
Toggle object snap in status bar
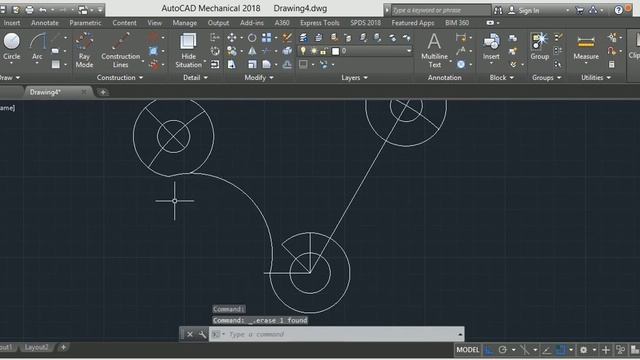tap(560, 350)
